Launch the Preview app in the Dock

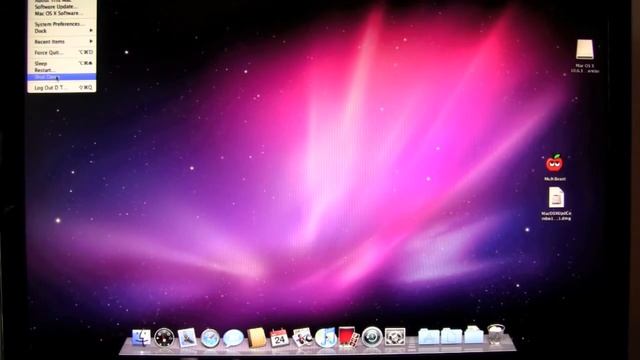302,338
